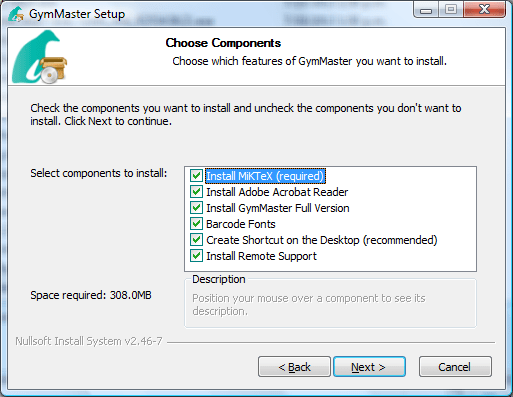Select the Install Remote Support label
513x397 pixels.
tap(261, 256)
